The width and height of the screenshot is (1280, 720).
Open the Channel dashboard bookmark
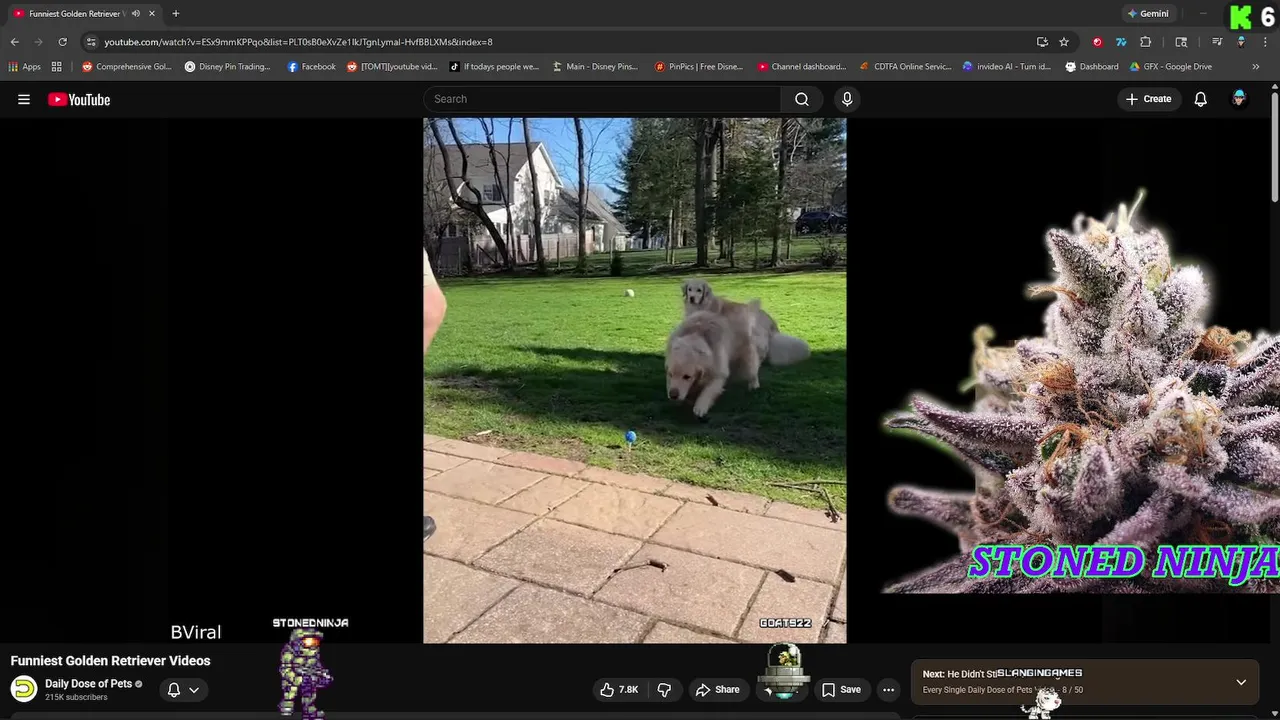(x=802, y=67)
